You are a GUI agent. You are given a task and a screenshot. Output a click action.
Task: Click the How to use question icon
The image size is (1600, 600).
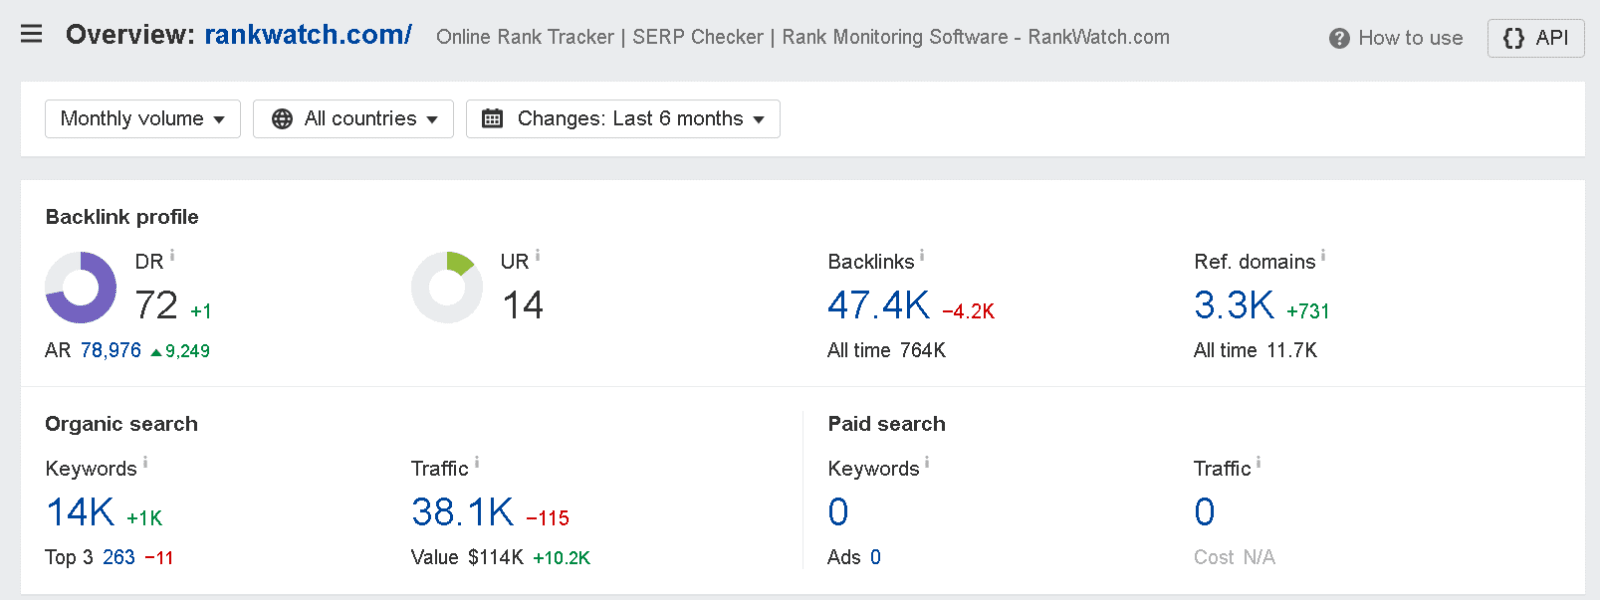tap(1339, 38)
